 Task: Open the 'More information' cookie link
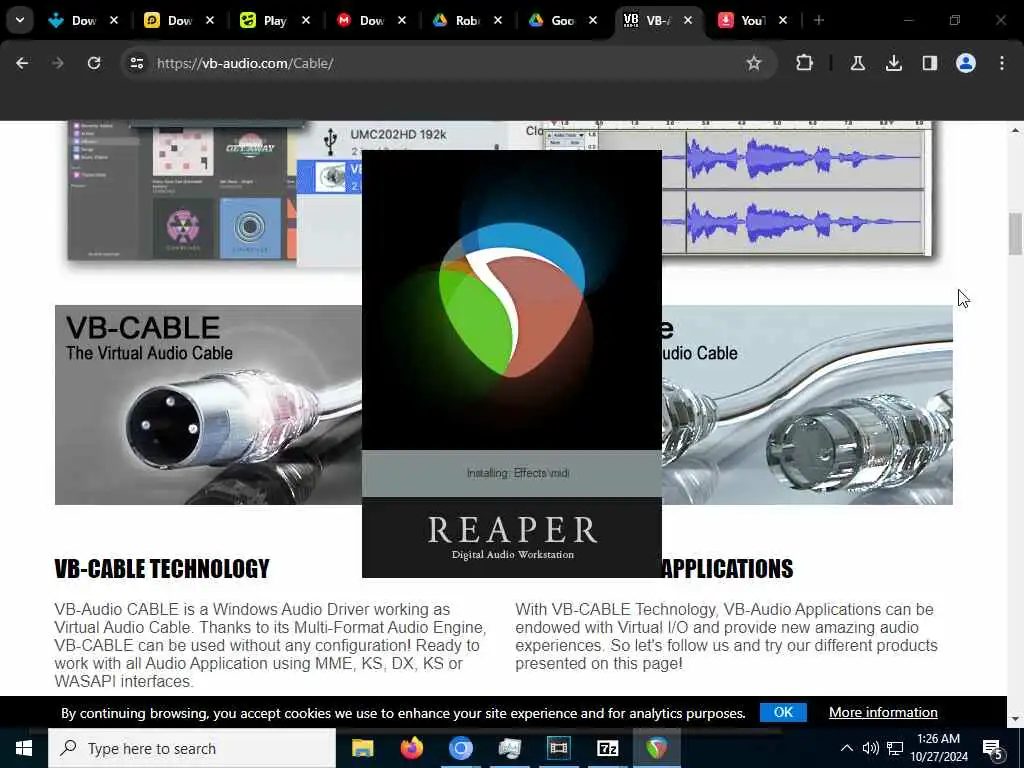[883, 712]
